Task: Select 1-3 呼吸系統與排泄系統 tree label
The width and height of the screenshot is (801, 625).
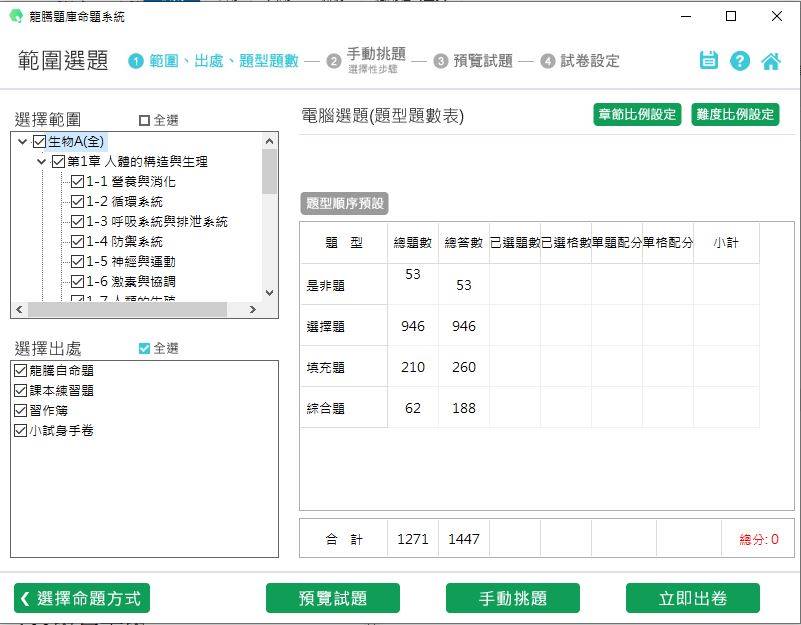Action: click(157, 221)
